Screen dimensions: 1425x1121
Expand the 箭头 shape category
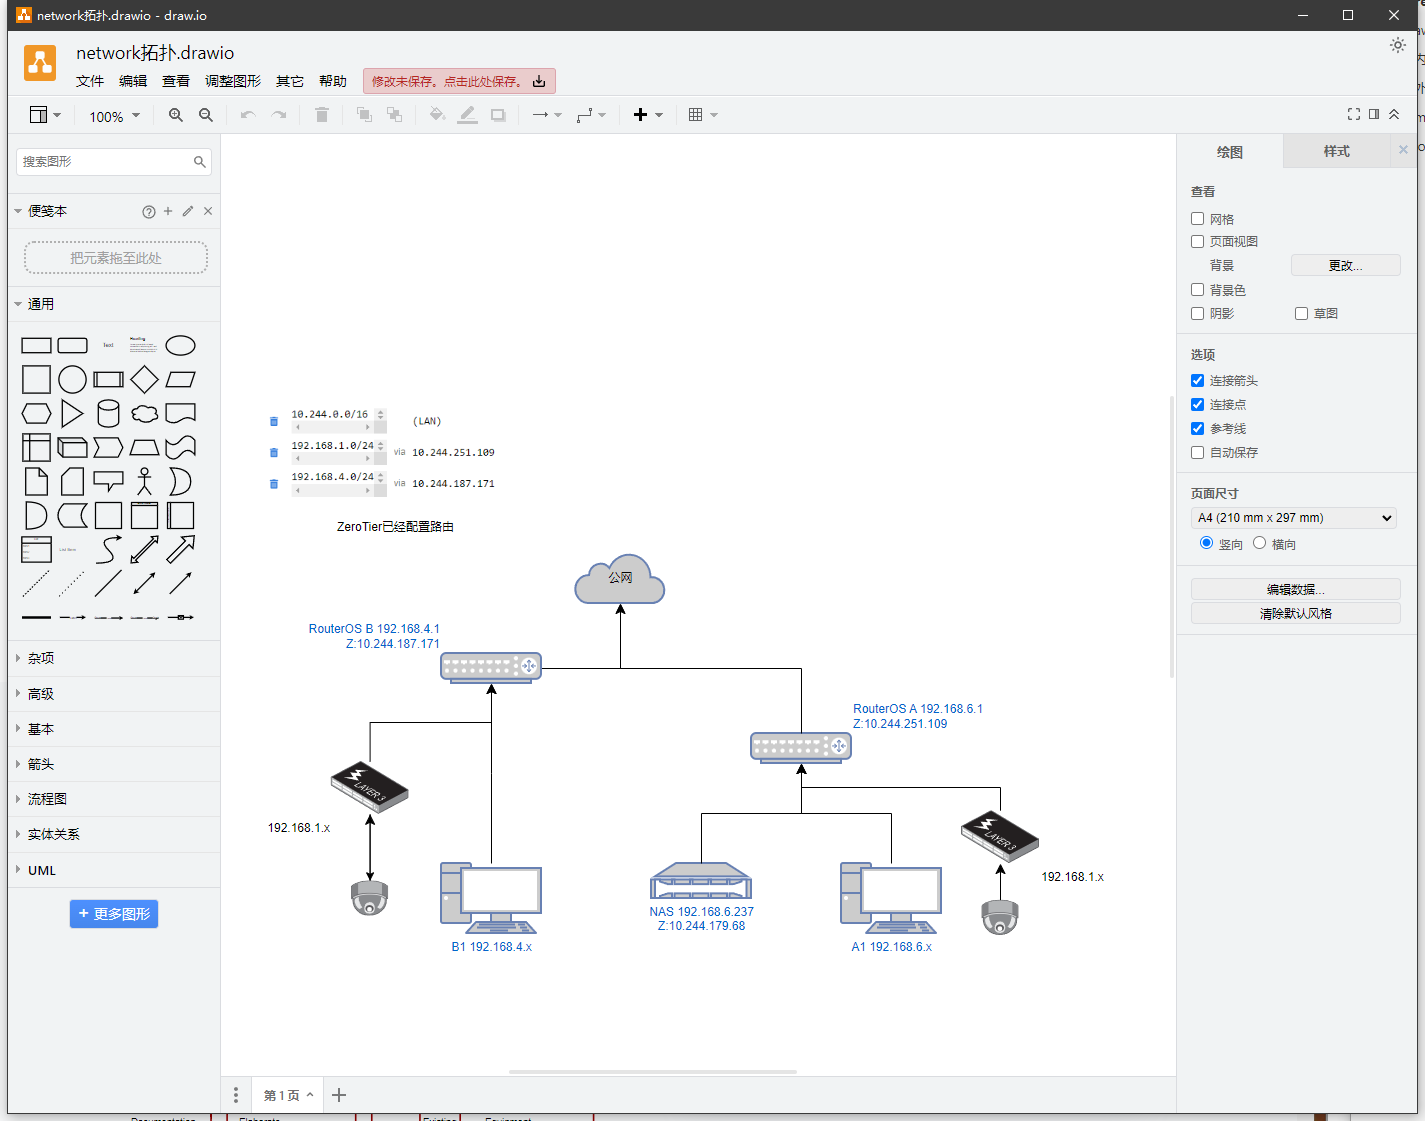coord(114,764)
